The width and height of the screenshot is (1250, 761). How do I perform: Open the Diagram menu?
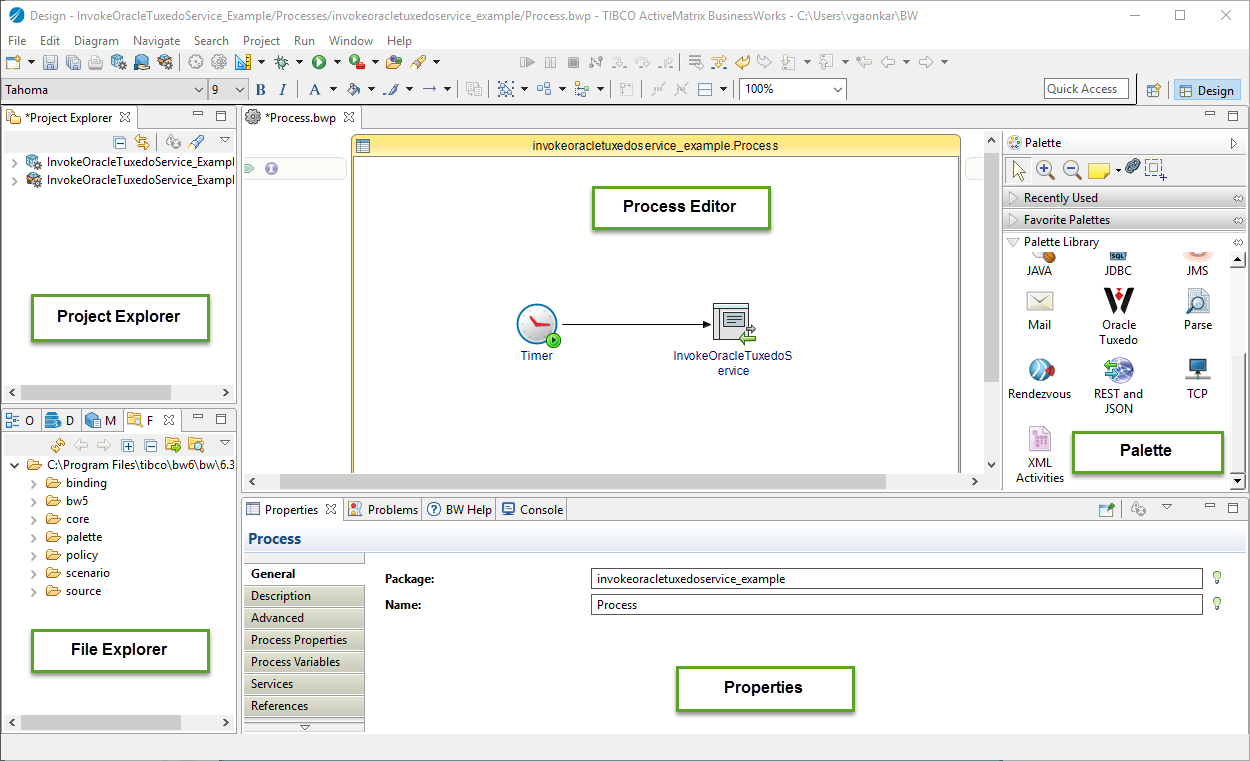point(96,41)
